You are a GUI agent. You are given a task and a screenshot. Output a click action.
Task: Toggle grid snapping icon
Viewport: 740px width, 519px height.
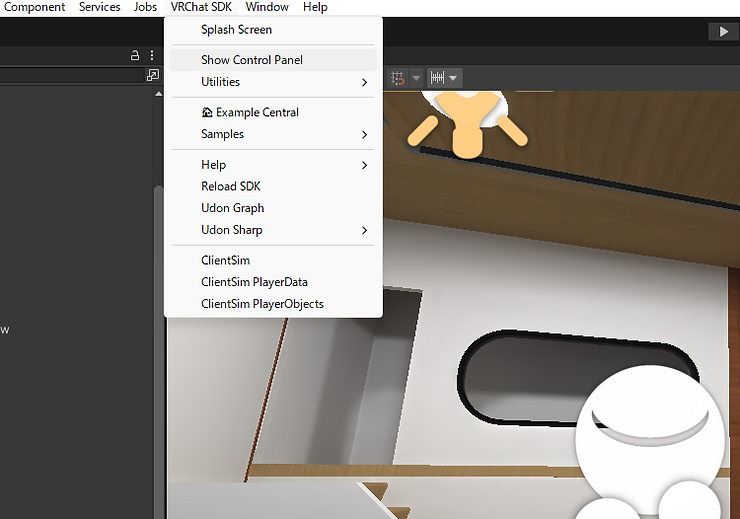pos(398,78)
